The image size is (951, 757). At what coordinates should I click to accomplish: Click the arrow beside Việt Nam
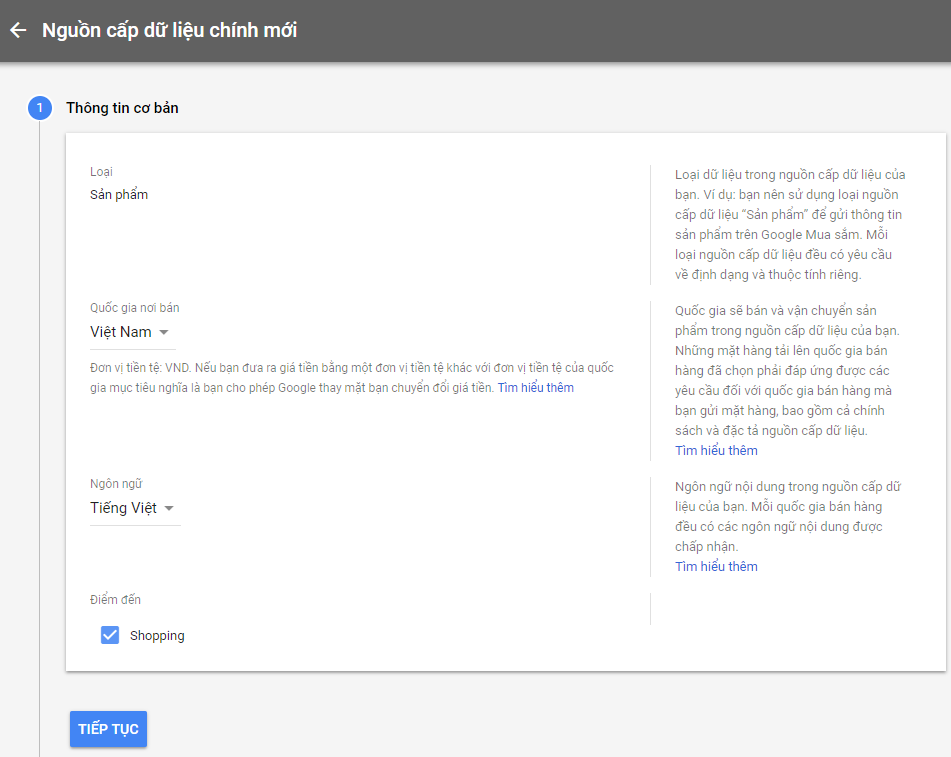click(x=165, y=332)
